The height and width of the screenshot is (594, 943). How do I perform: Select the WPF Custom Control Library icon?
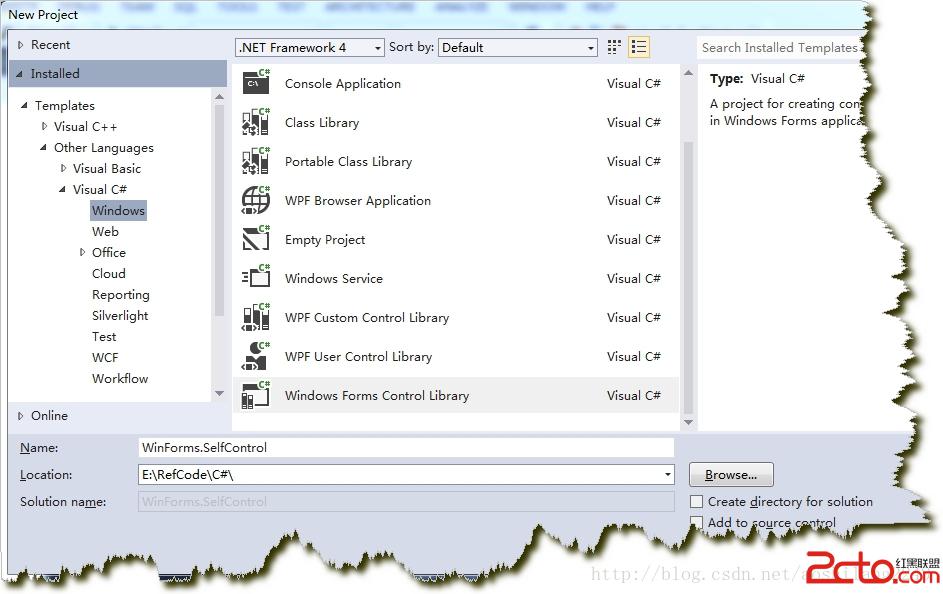(x=256, y=317)
